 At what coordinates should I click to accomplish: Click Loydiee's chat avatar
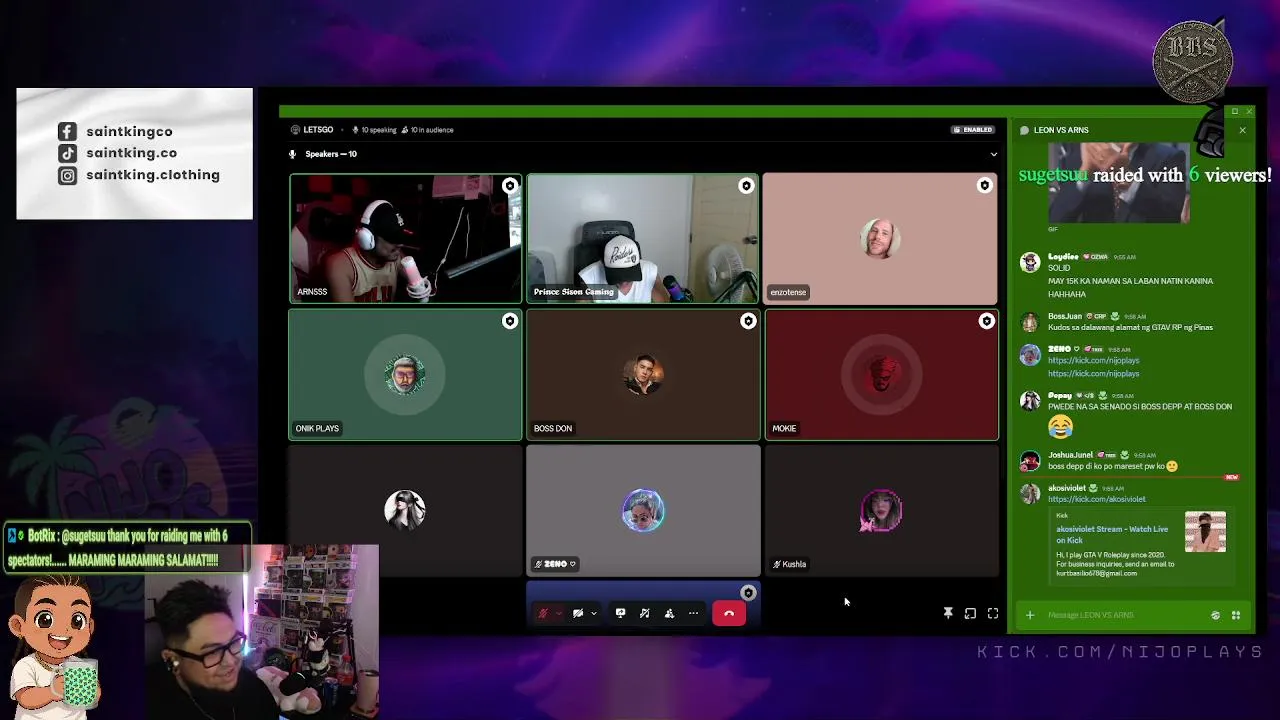(1030, 262)
